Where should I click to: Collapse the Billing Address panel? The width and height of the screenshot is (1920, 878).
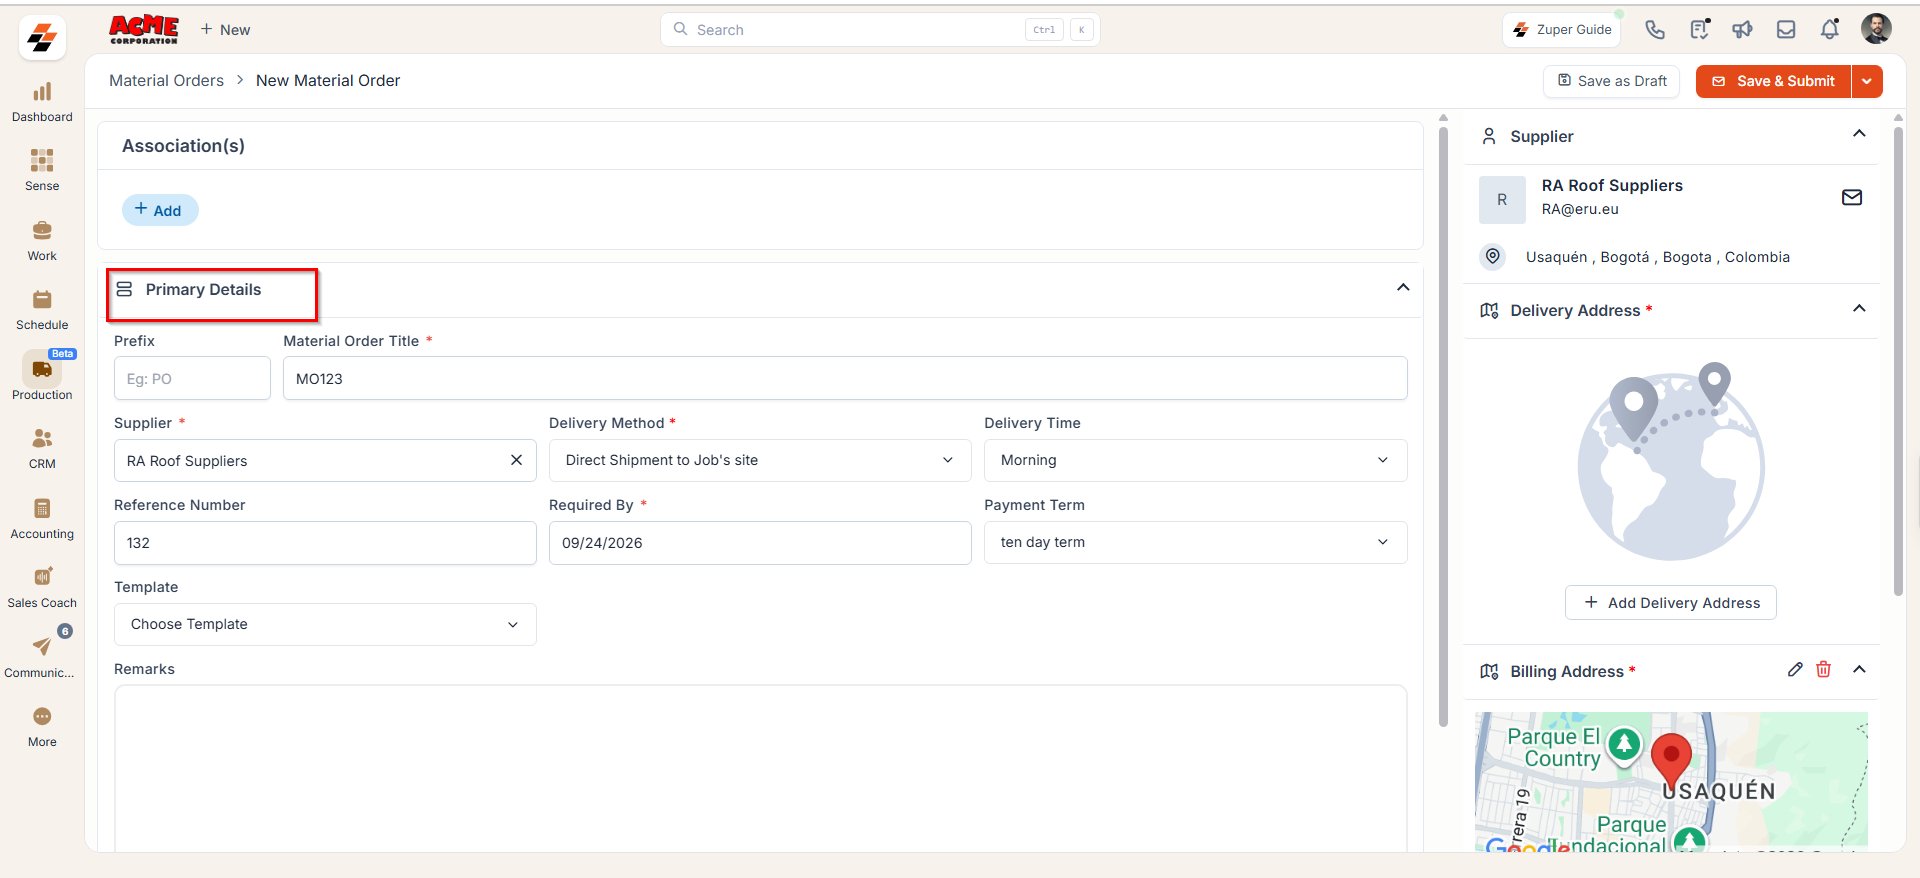click(1859, 669)
